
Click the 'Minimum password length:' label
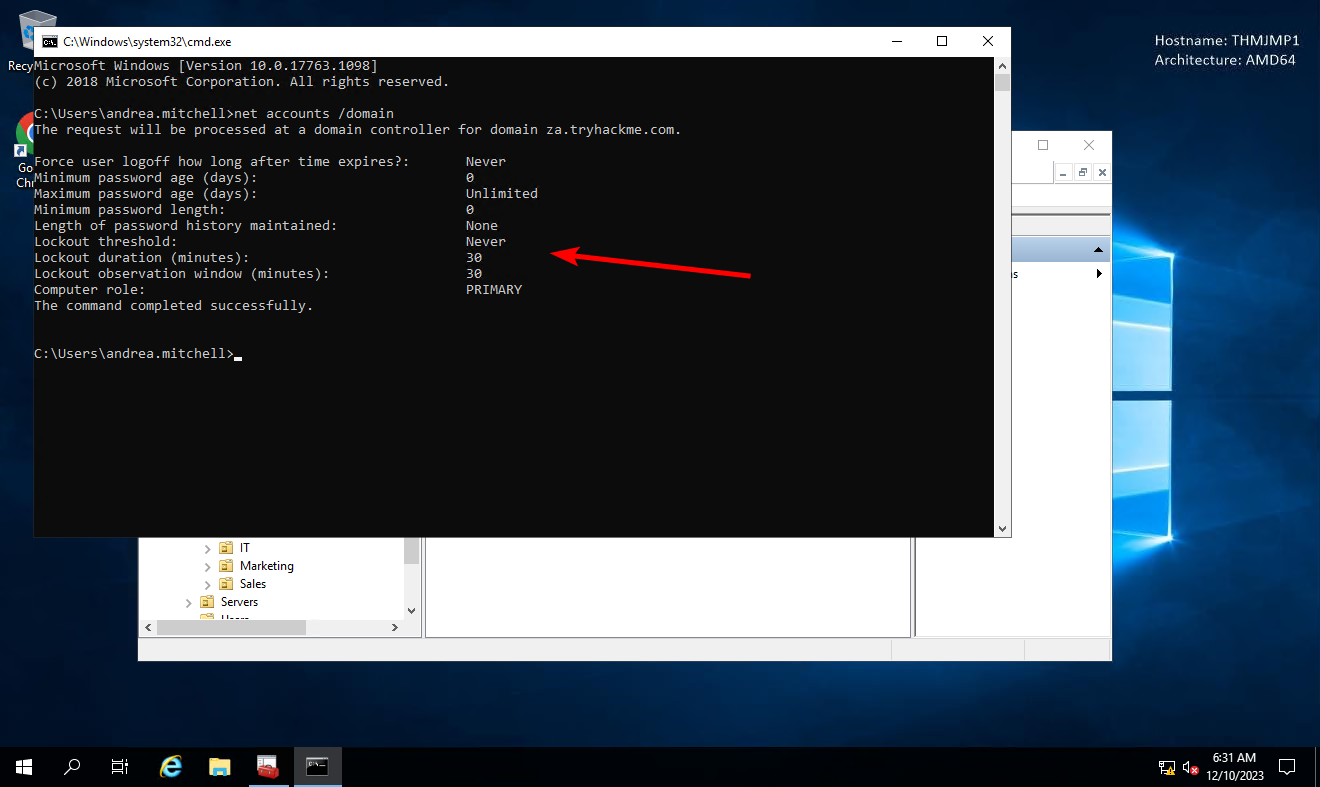pos(130,210)
